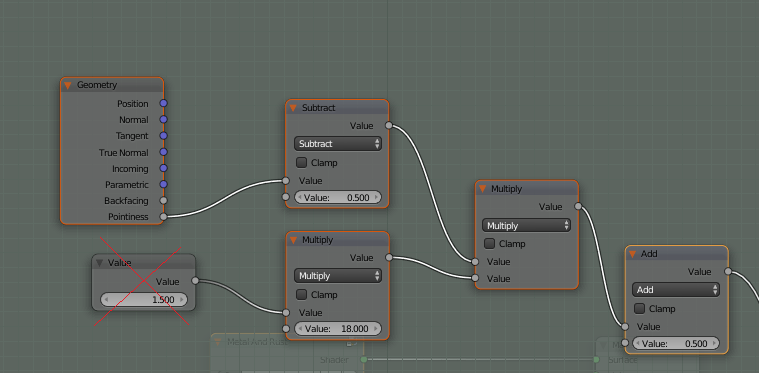Collapse the Subtract node via header triangle

point(293,108)
